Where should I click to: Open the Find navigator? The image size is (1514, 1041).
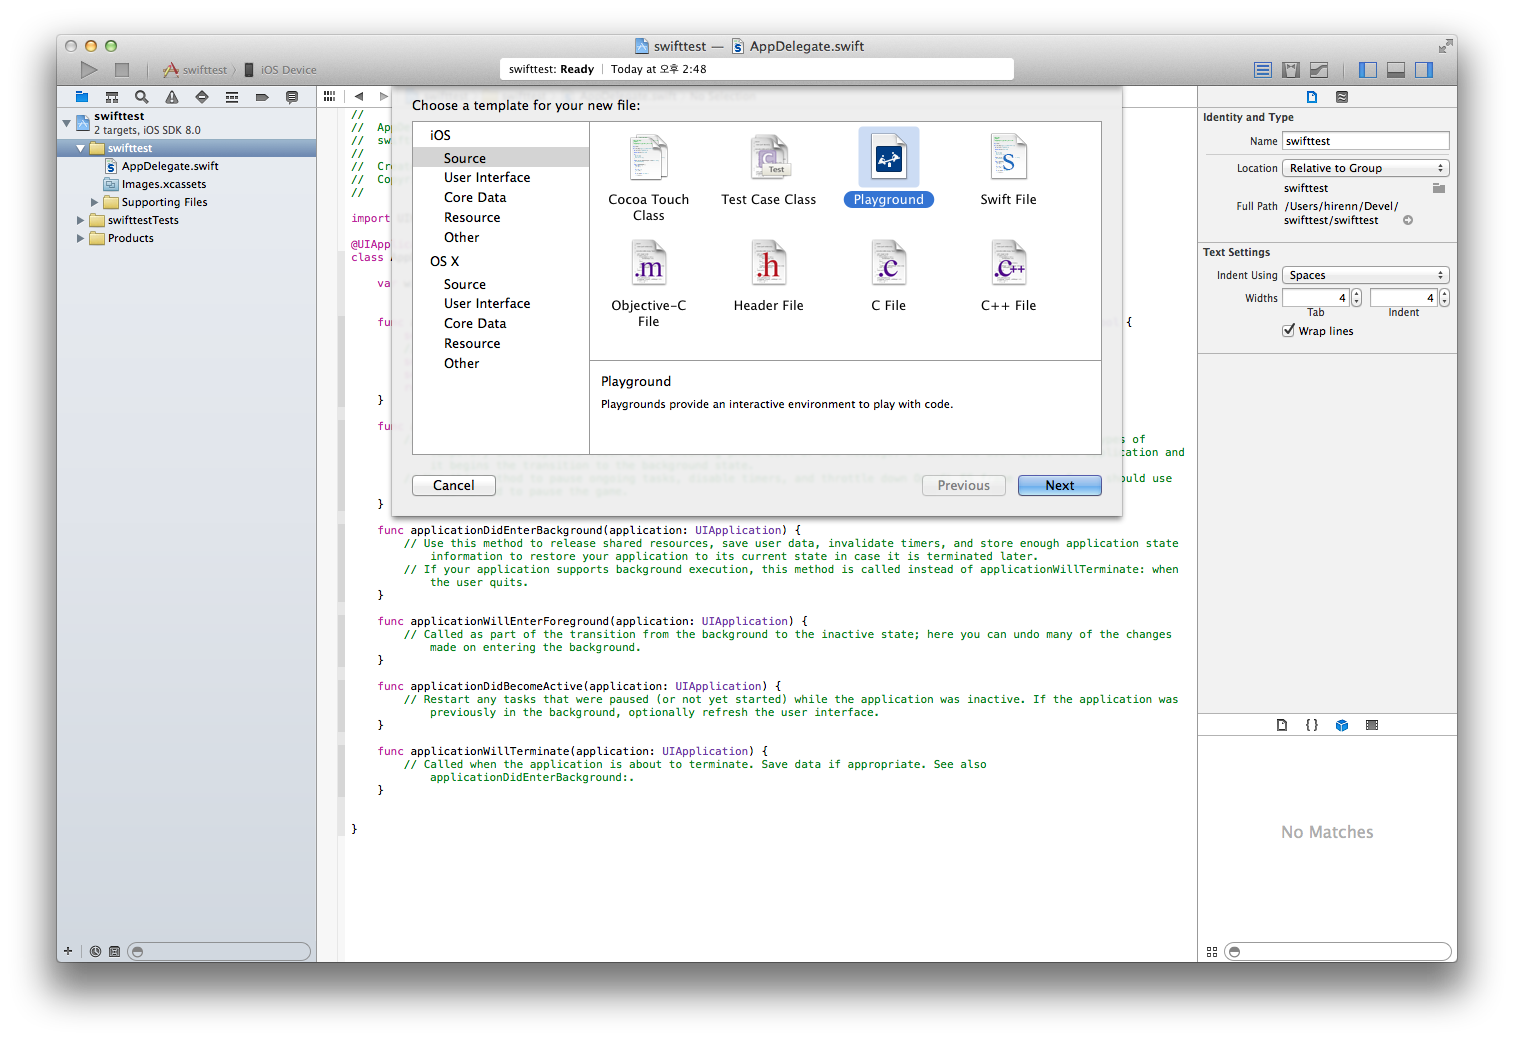point(142,97)
